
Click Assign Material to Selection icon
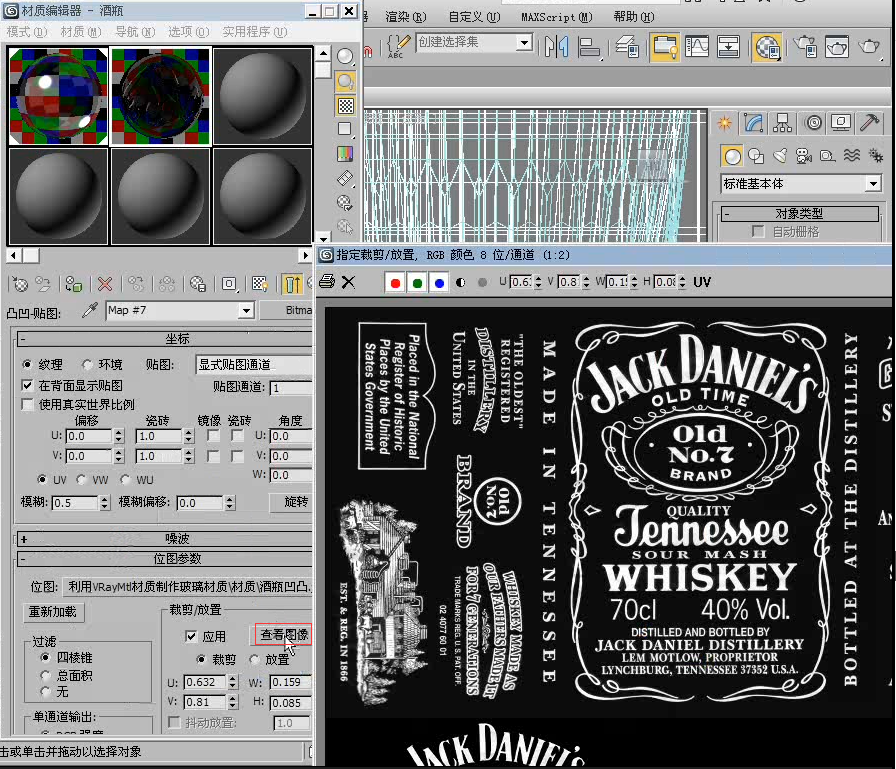click(x=74, y=283)
